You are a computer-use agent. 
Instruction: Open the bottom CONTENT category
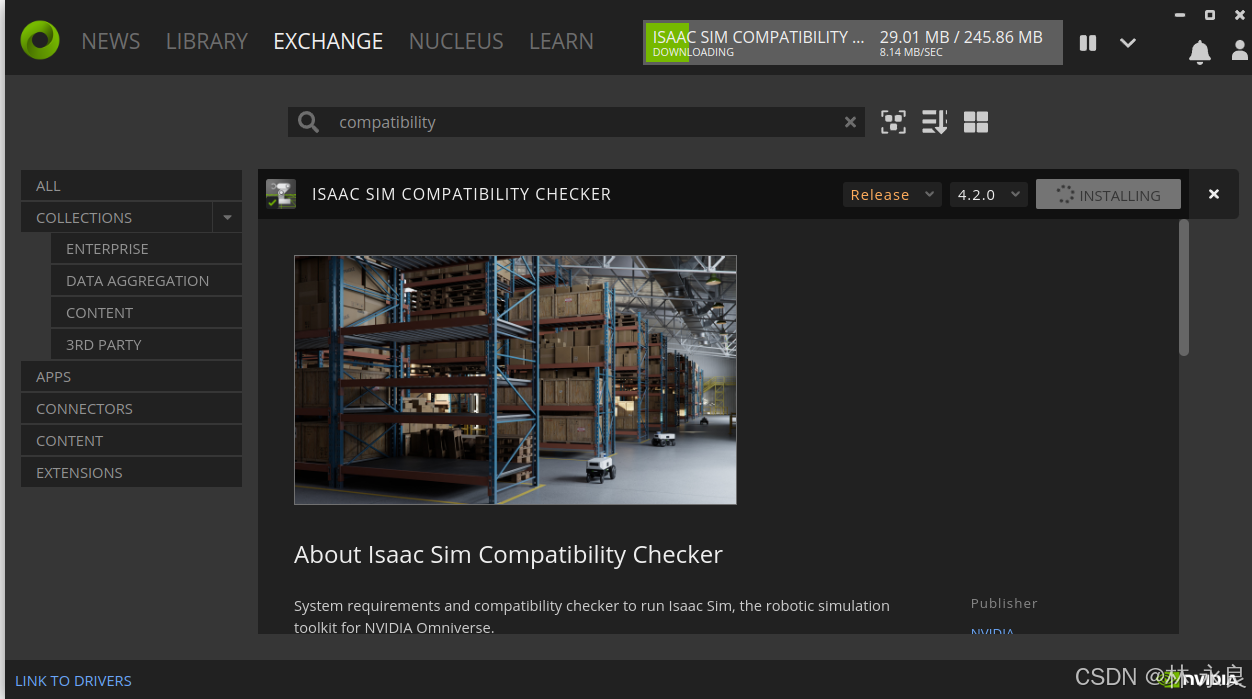(x=131, y=441)
